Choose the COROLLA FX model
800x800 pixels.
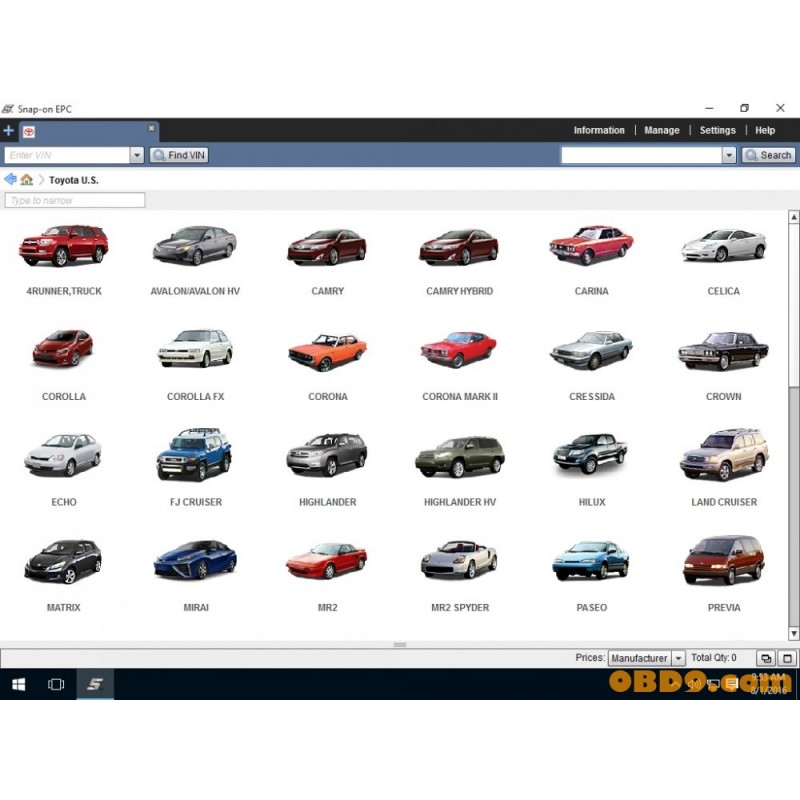coord(195,365)
